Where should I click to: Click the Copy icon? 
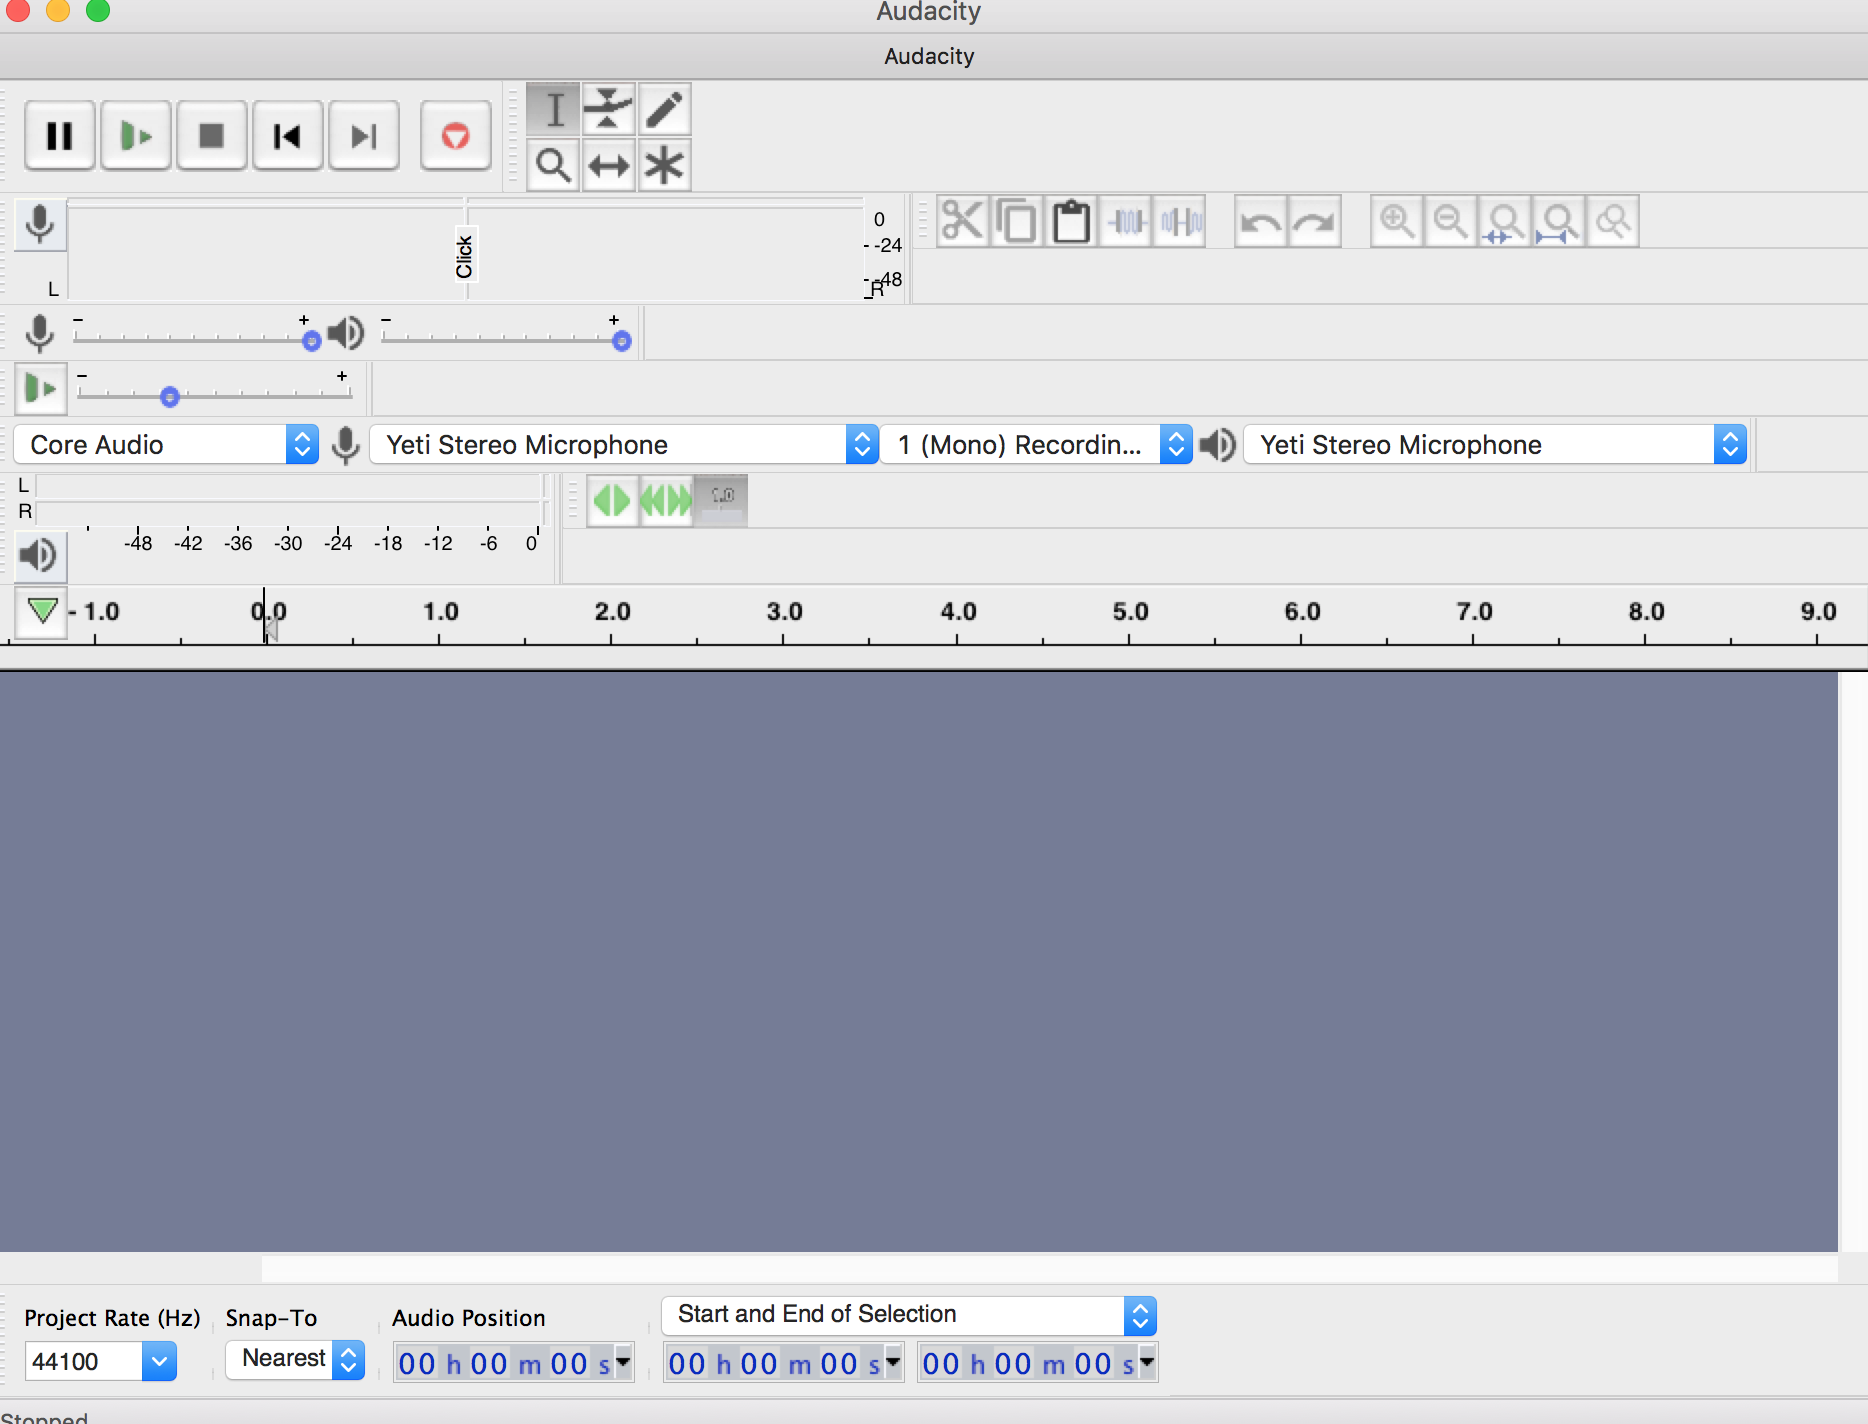[x=1017, y=221]
